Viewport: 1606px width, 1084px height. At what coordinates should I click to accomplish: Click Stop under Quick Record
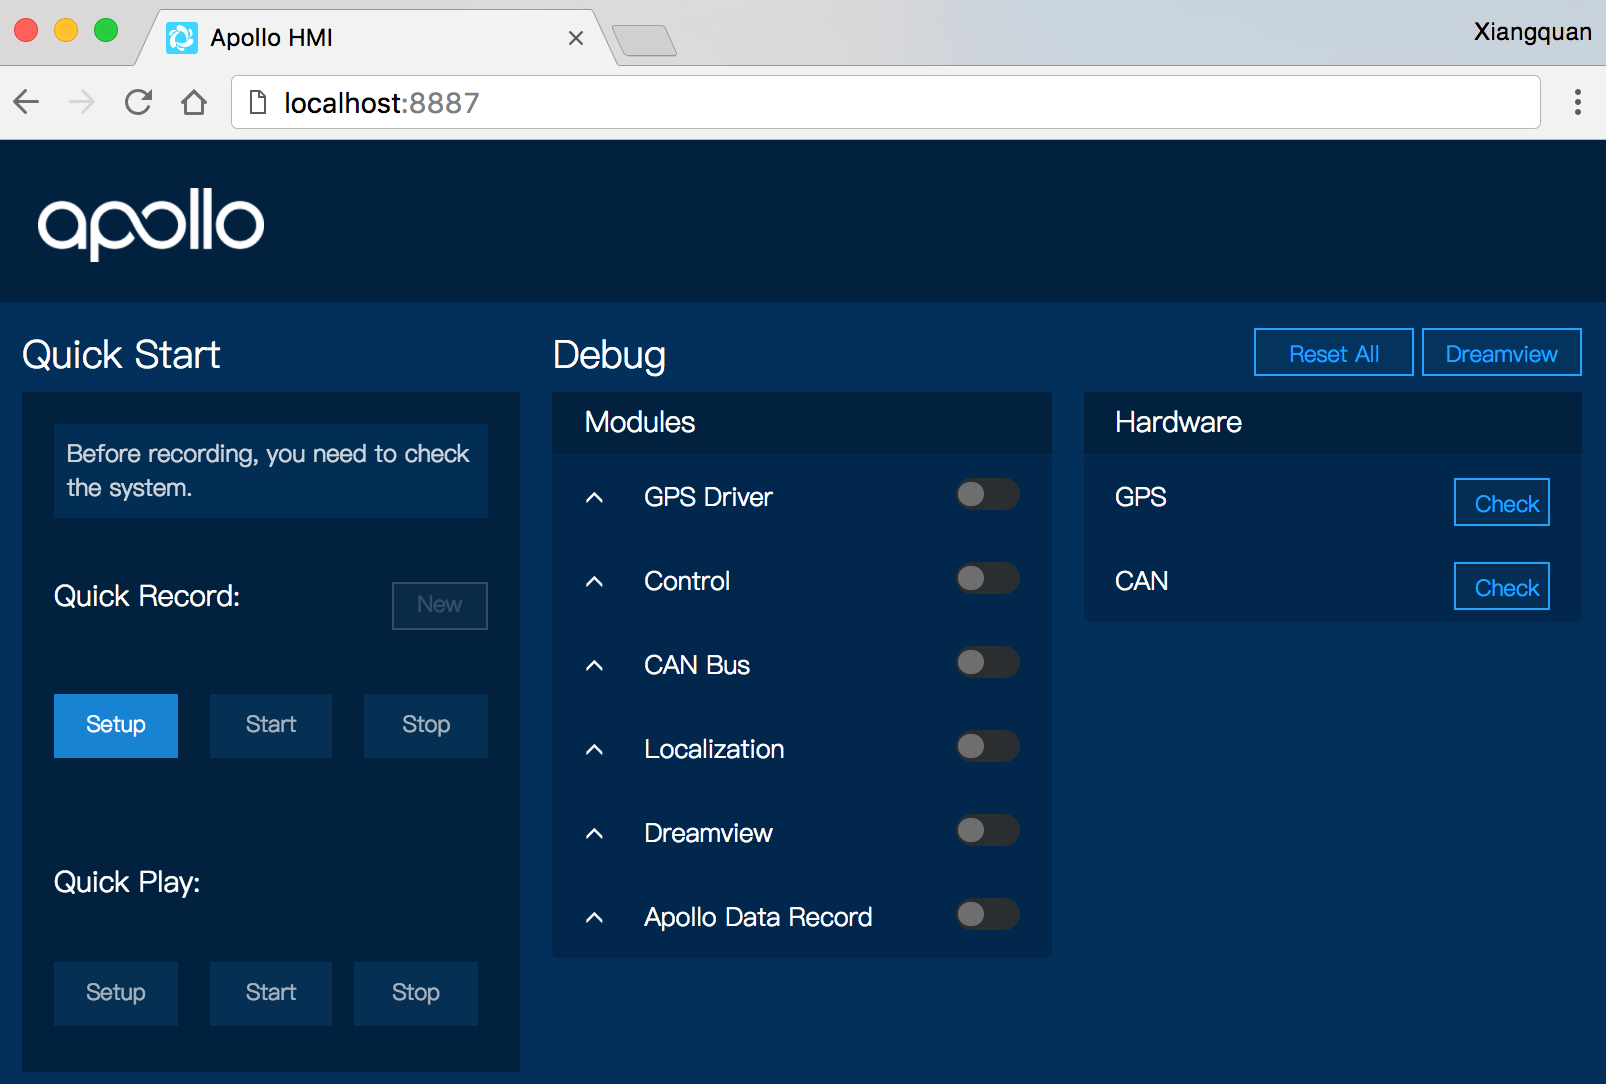tap(426, 725)
